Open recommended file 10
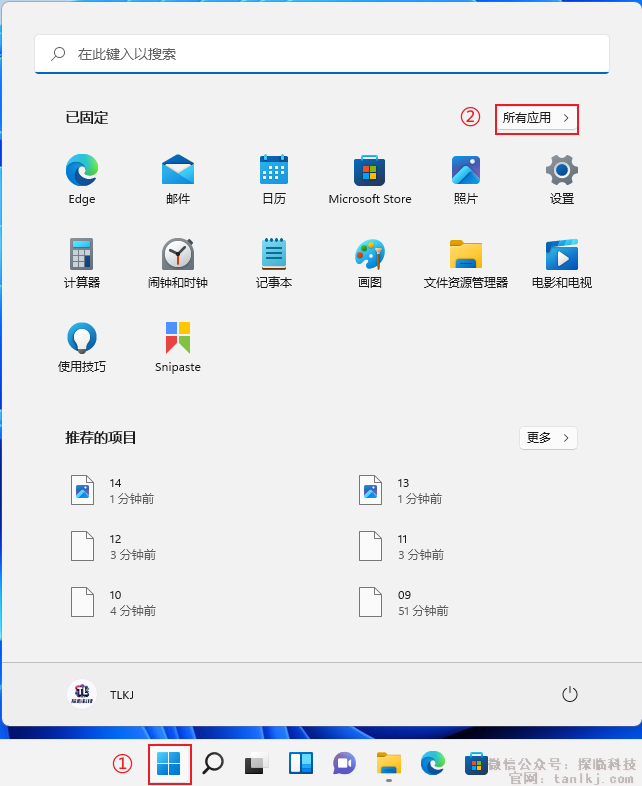The height and width of the screenshot is (786, 642). point(114,603)
